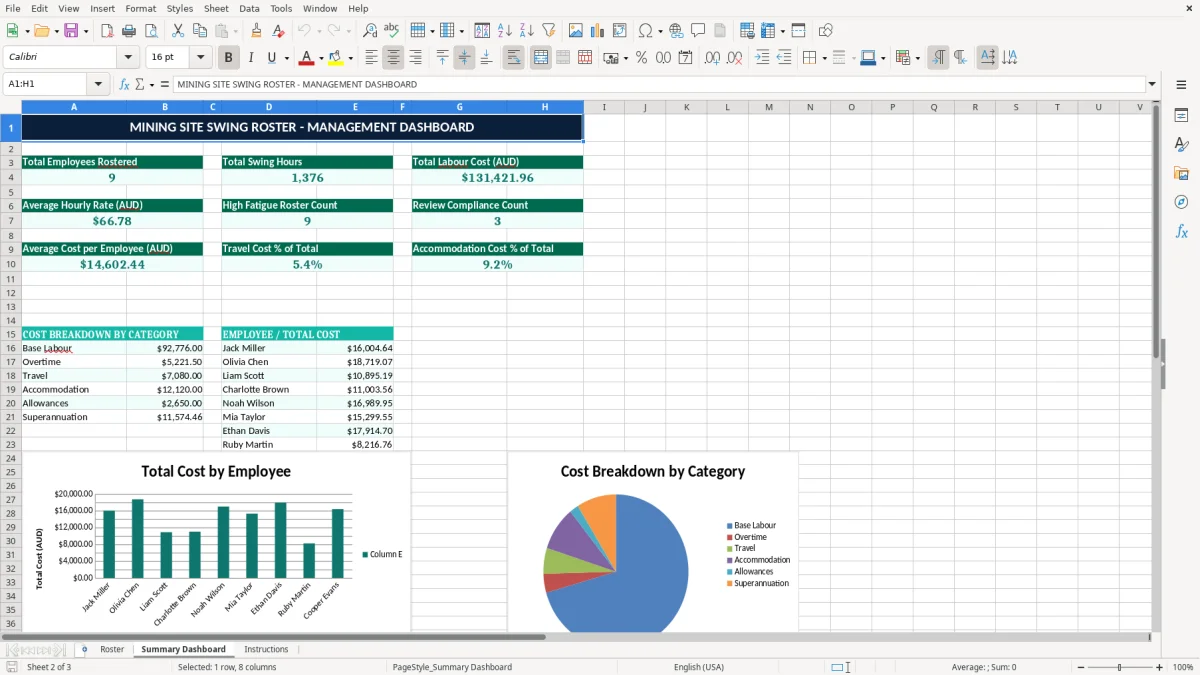Select column K header
This screenshot has width=1200, height=675.
pyautogui.click(x=686, y=107)
